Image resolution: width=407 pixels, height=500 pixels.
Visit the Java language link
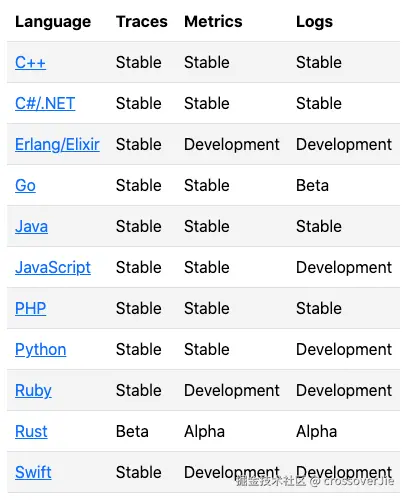point(31,226)
